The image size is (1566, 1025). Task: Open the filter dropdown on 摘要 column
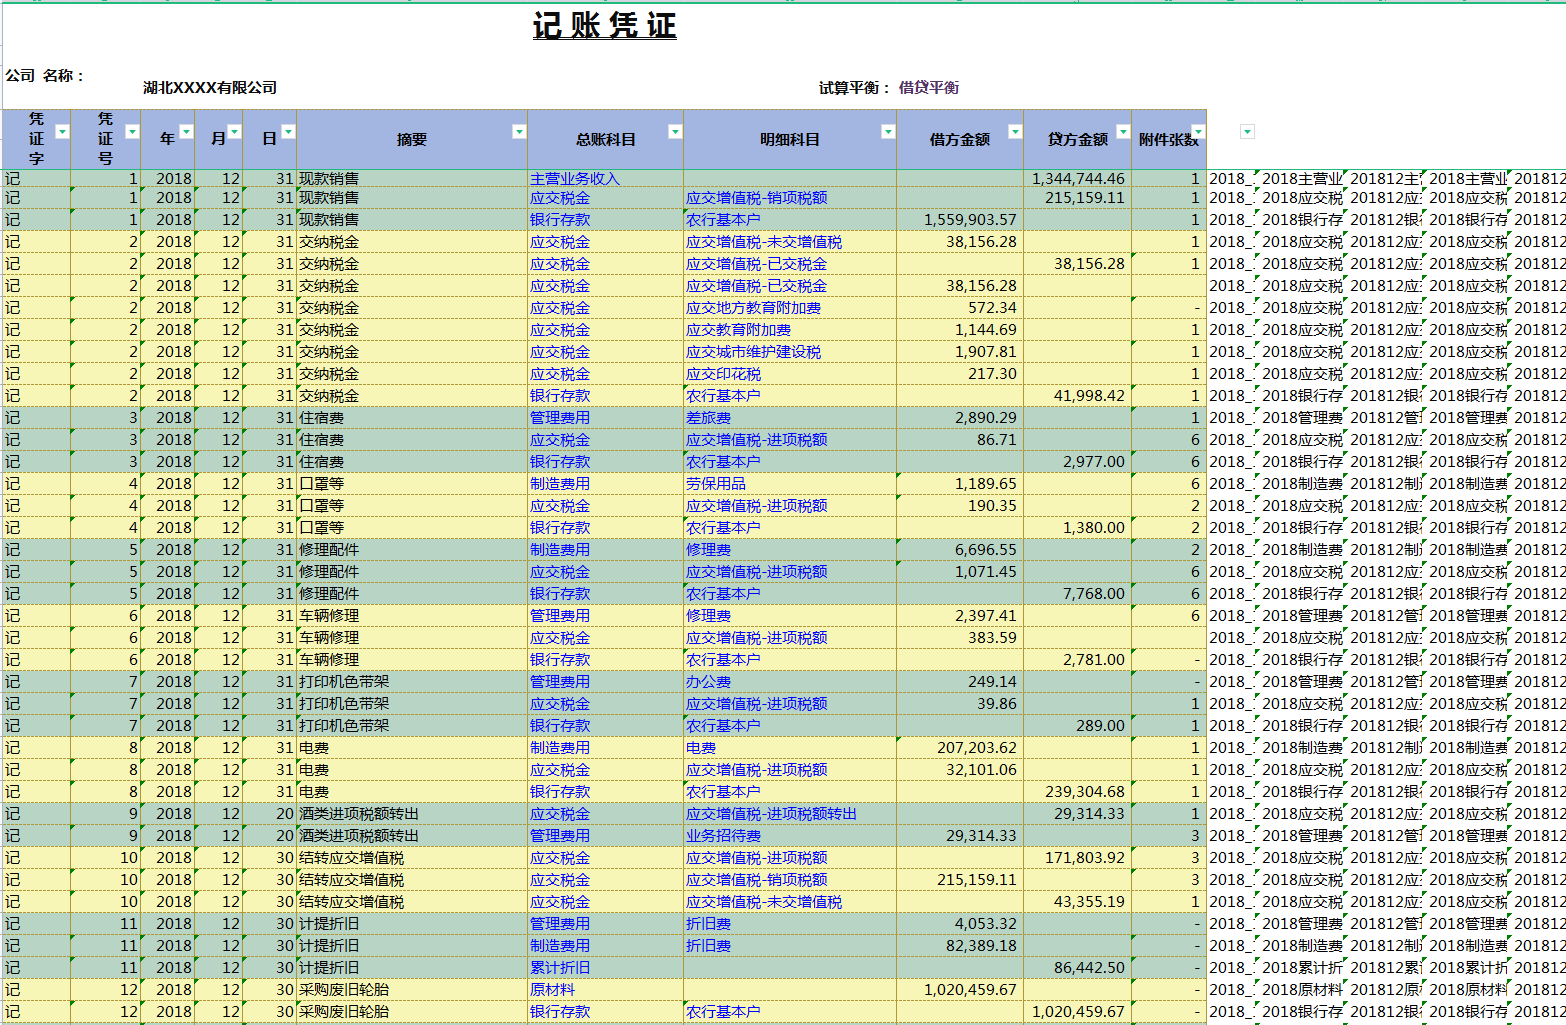519,131
